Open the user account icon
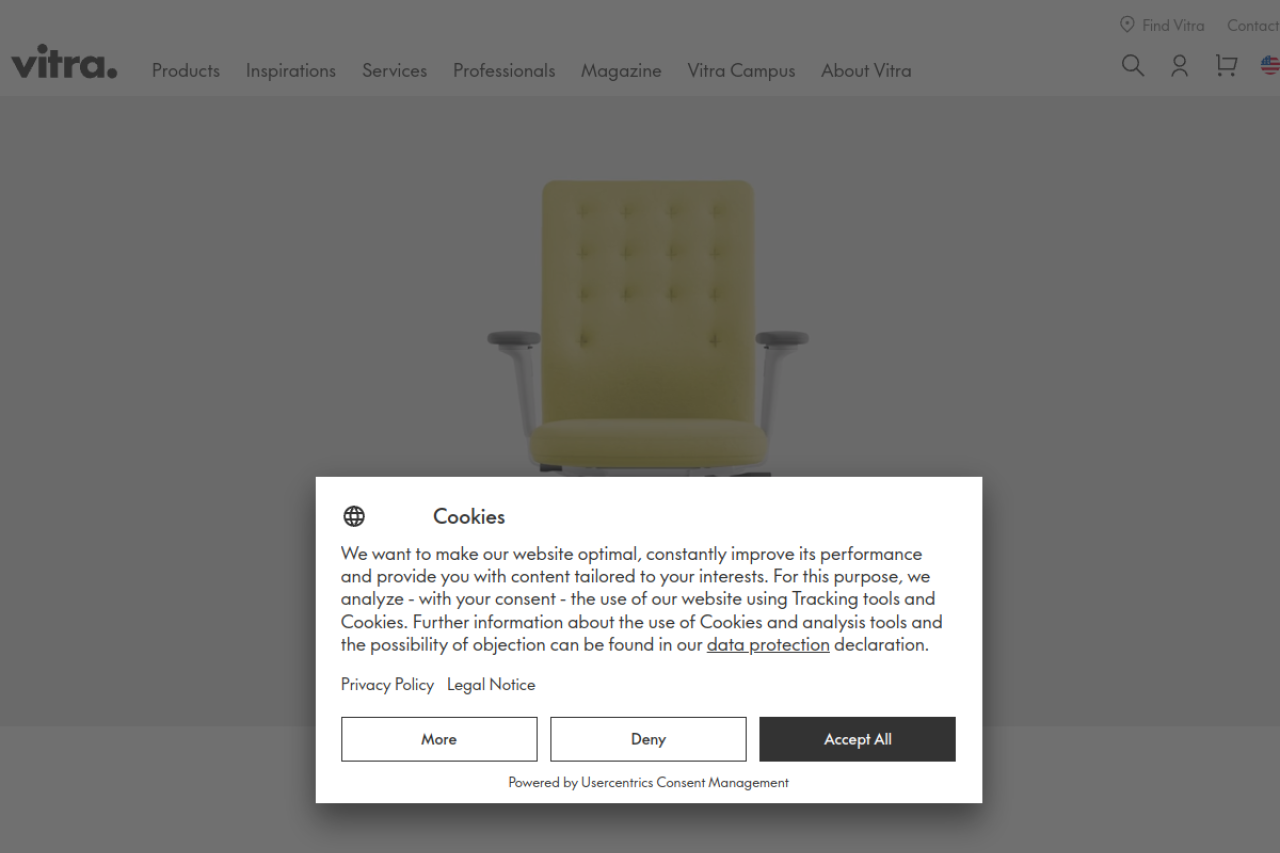Image resolution: width=1280 pixels, height=853 pixels. pos(1180,66)
